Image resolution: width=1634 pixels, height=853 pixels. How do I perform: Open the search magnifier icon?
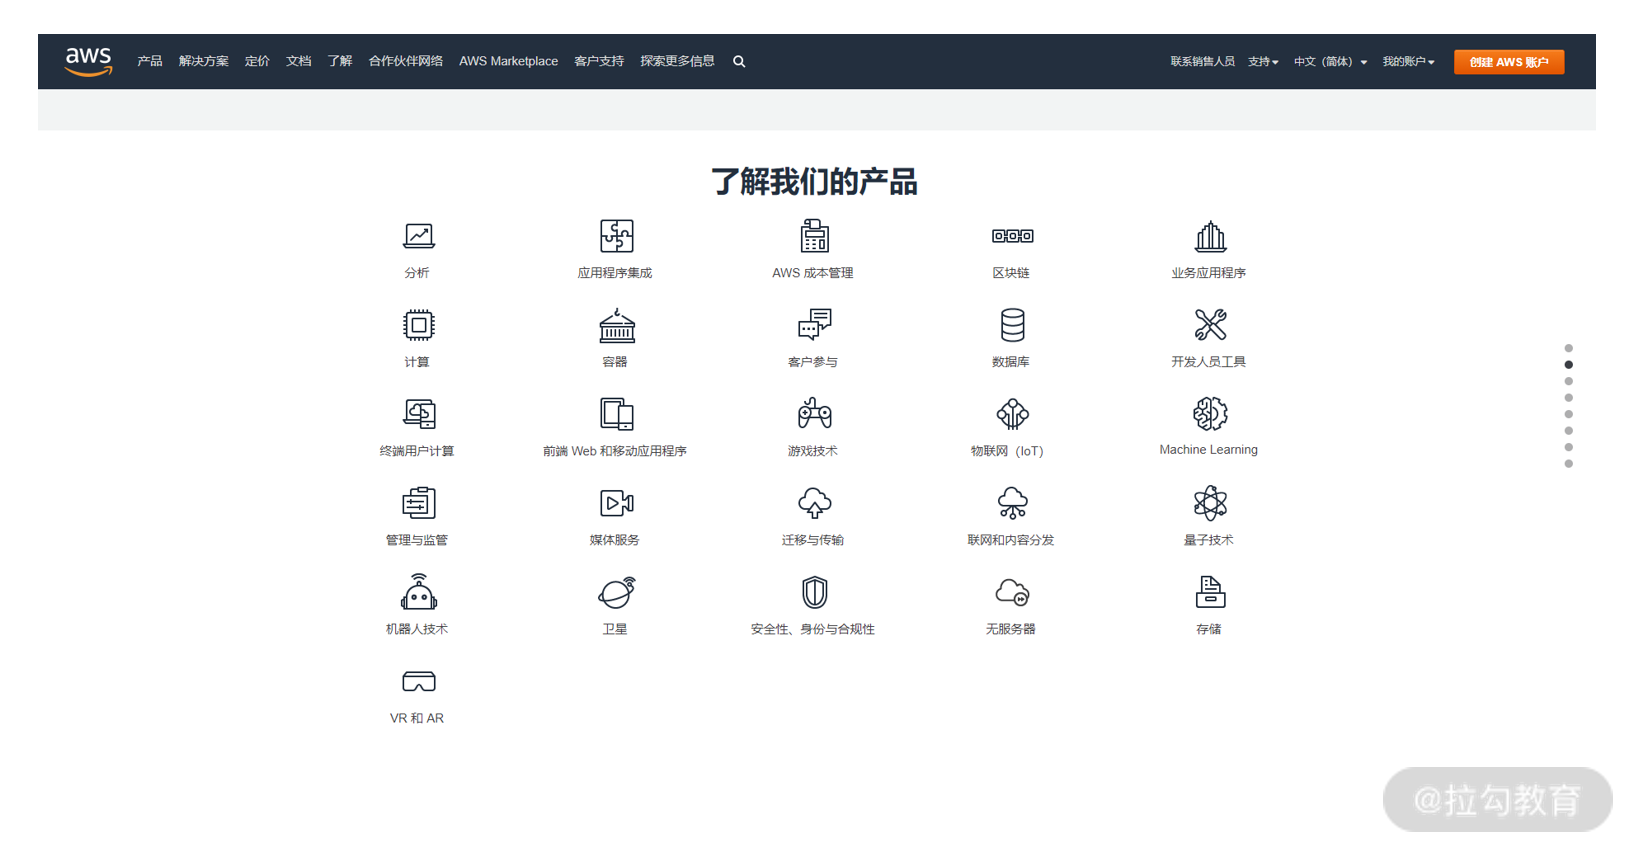tap(739, 62)
